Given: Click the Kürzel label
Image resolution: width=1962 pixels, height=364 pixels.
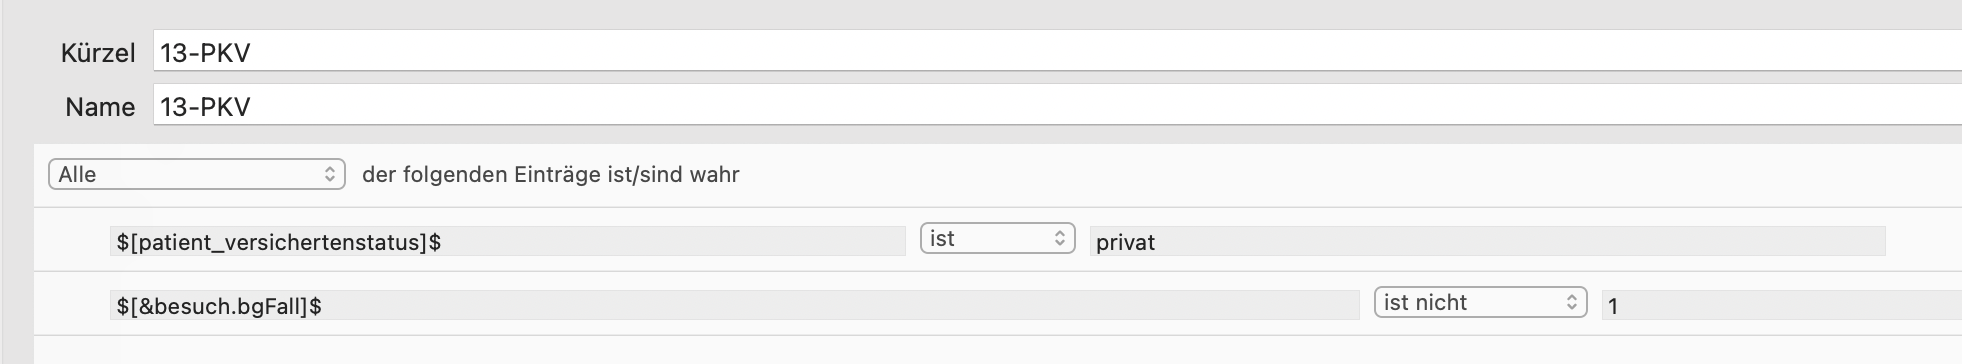Looking at the screenshot, I should pyautogui.click(x=98, y=53).
